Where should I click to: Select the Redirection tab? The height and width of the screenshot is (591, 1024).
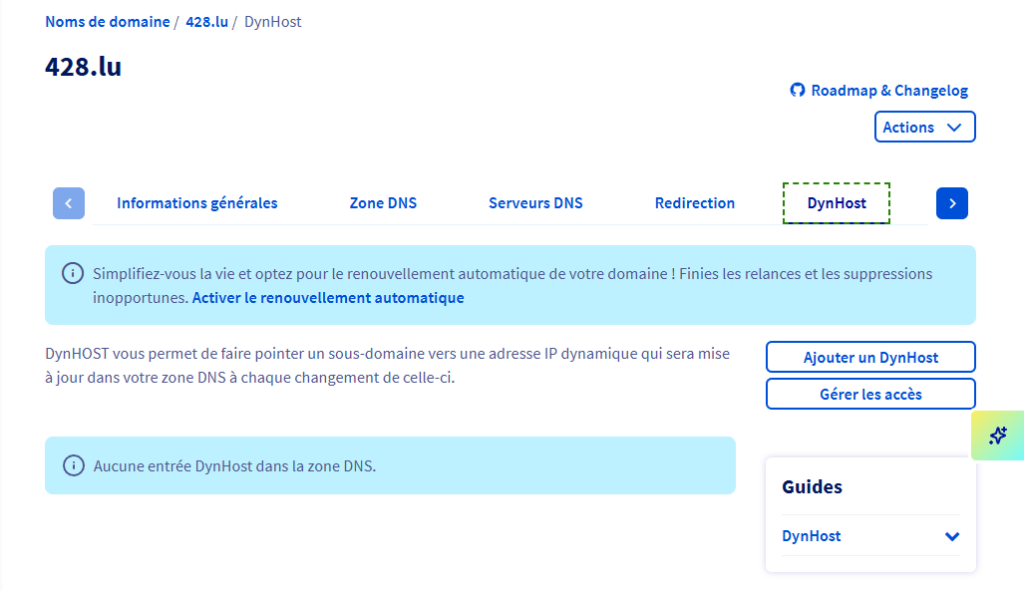694,202
